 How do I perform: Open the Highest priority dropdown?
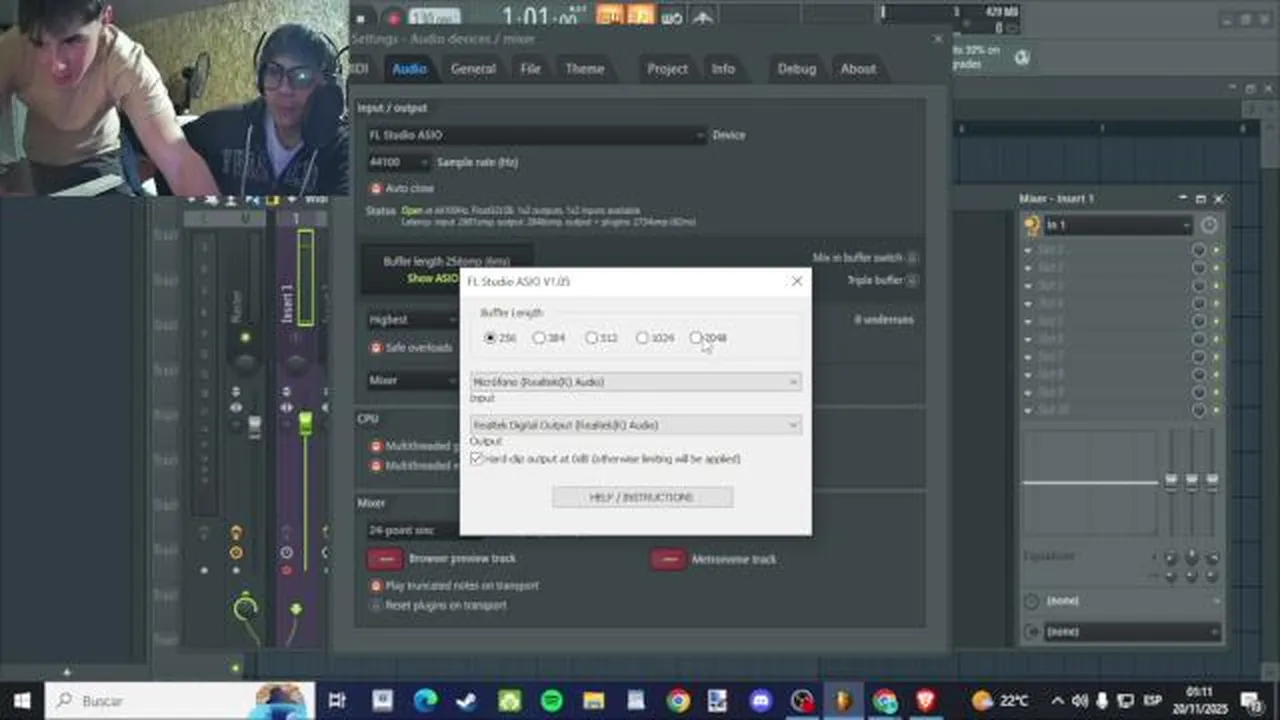point(412,320)
